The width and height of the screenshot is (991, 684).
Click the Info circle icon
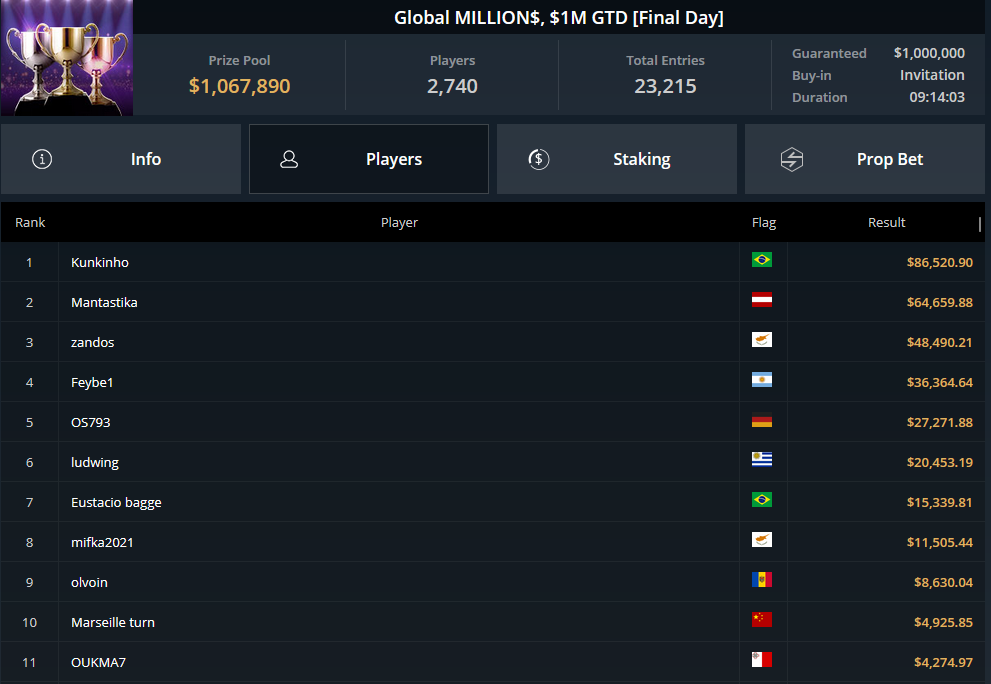pyautogui.click(x=42, y=159)
